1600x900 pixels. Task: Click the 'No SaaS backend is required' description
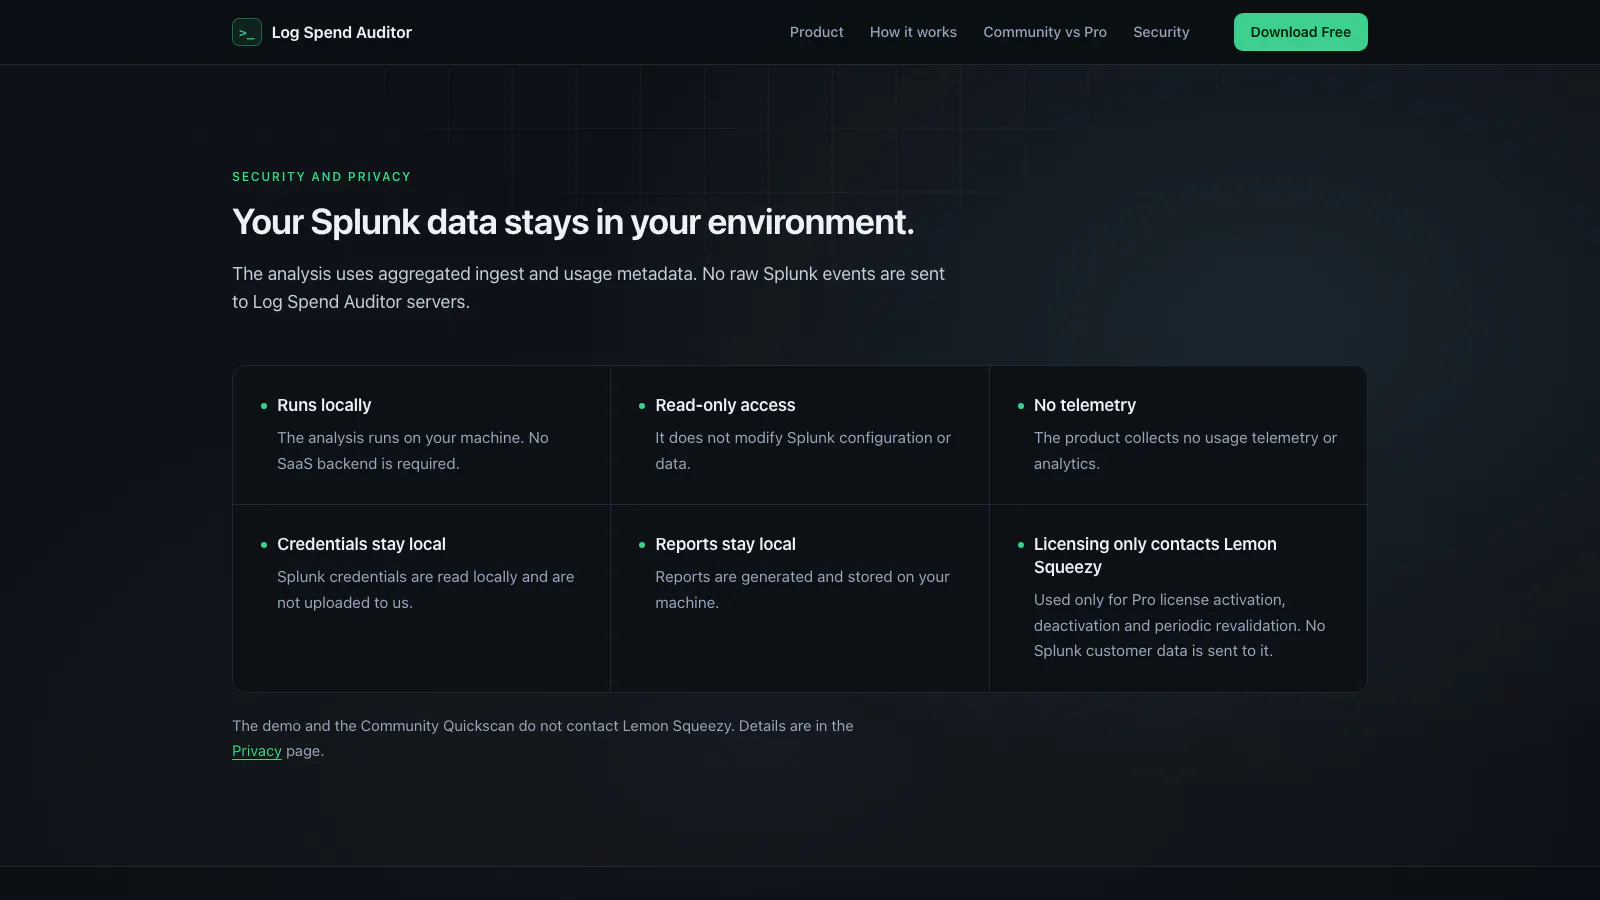tap(413, 451)
